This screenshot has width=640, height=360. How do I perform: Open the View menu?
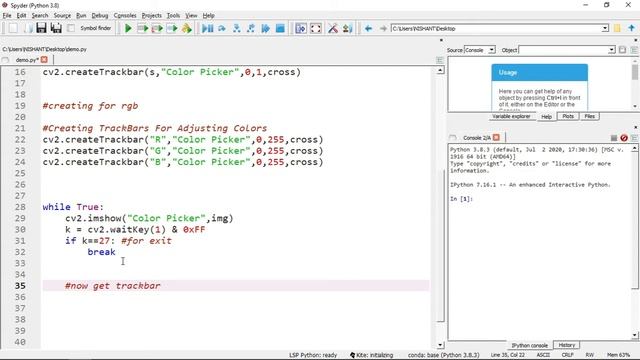pos(191,16)
